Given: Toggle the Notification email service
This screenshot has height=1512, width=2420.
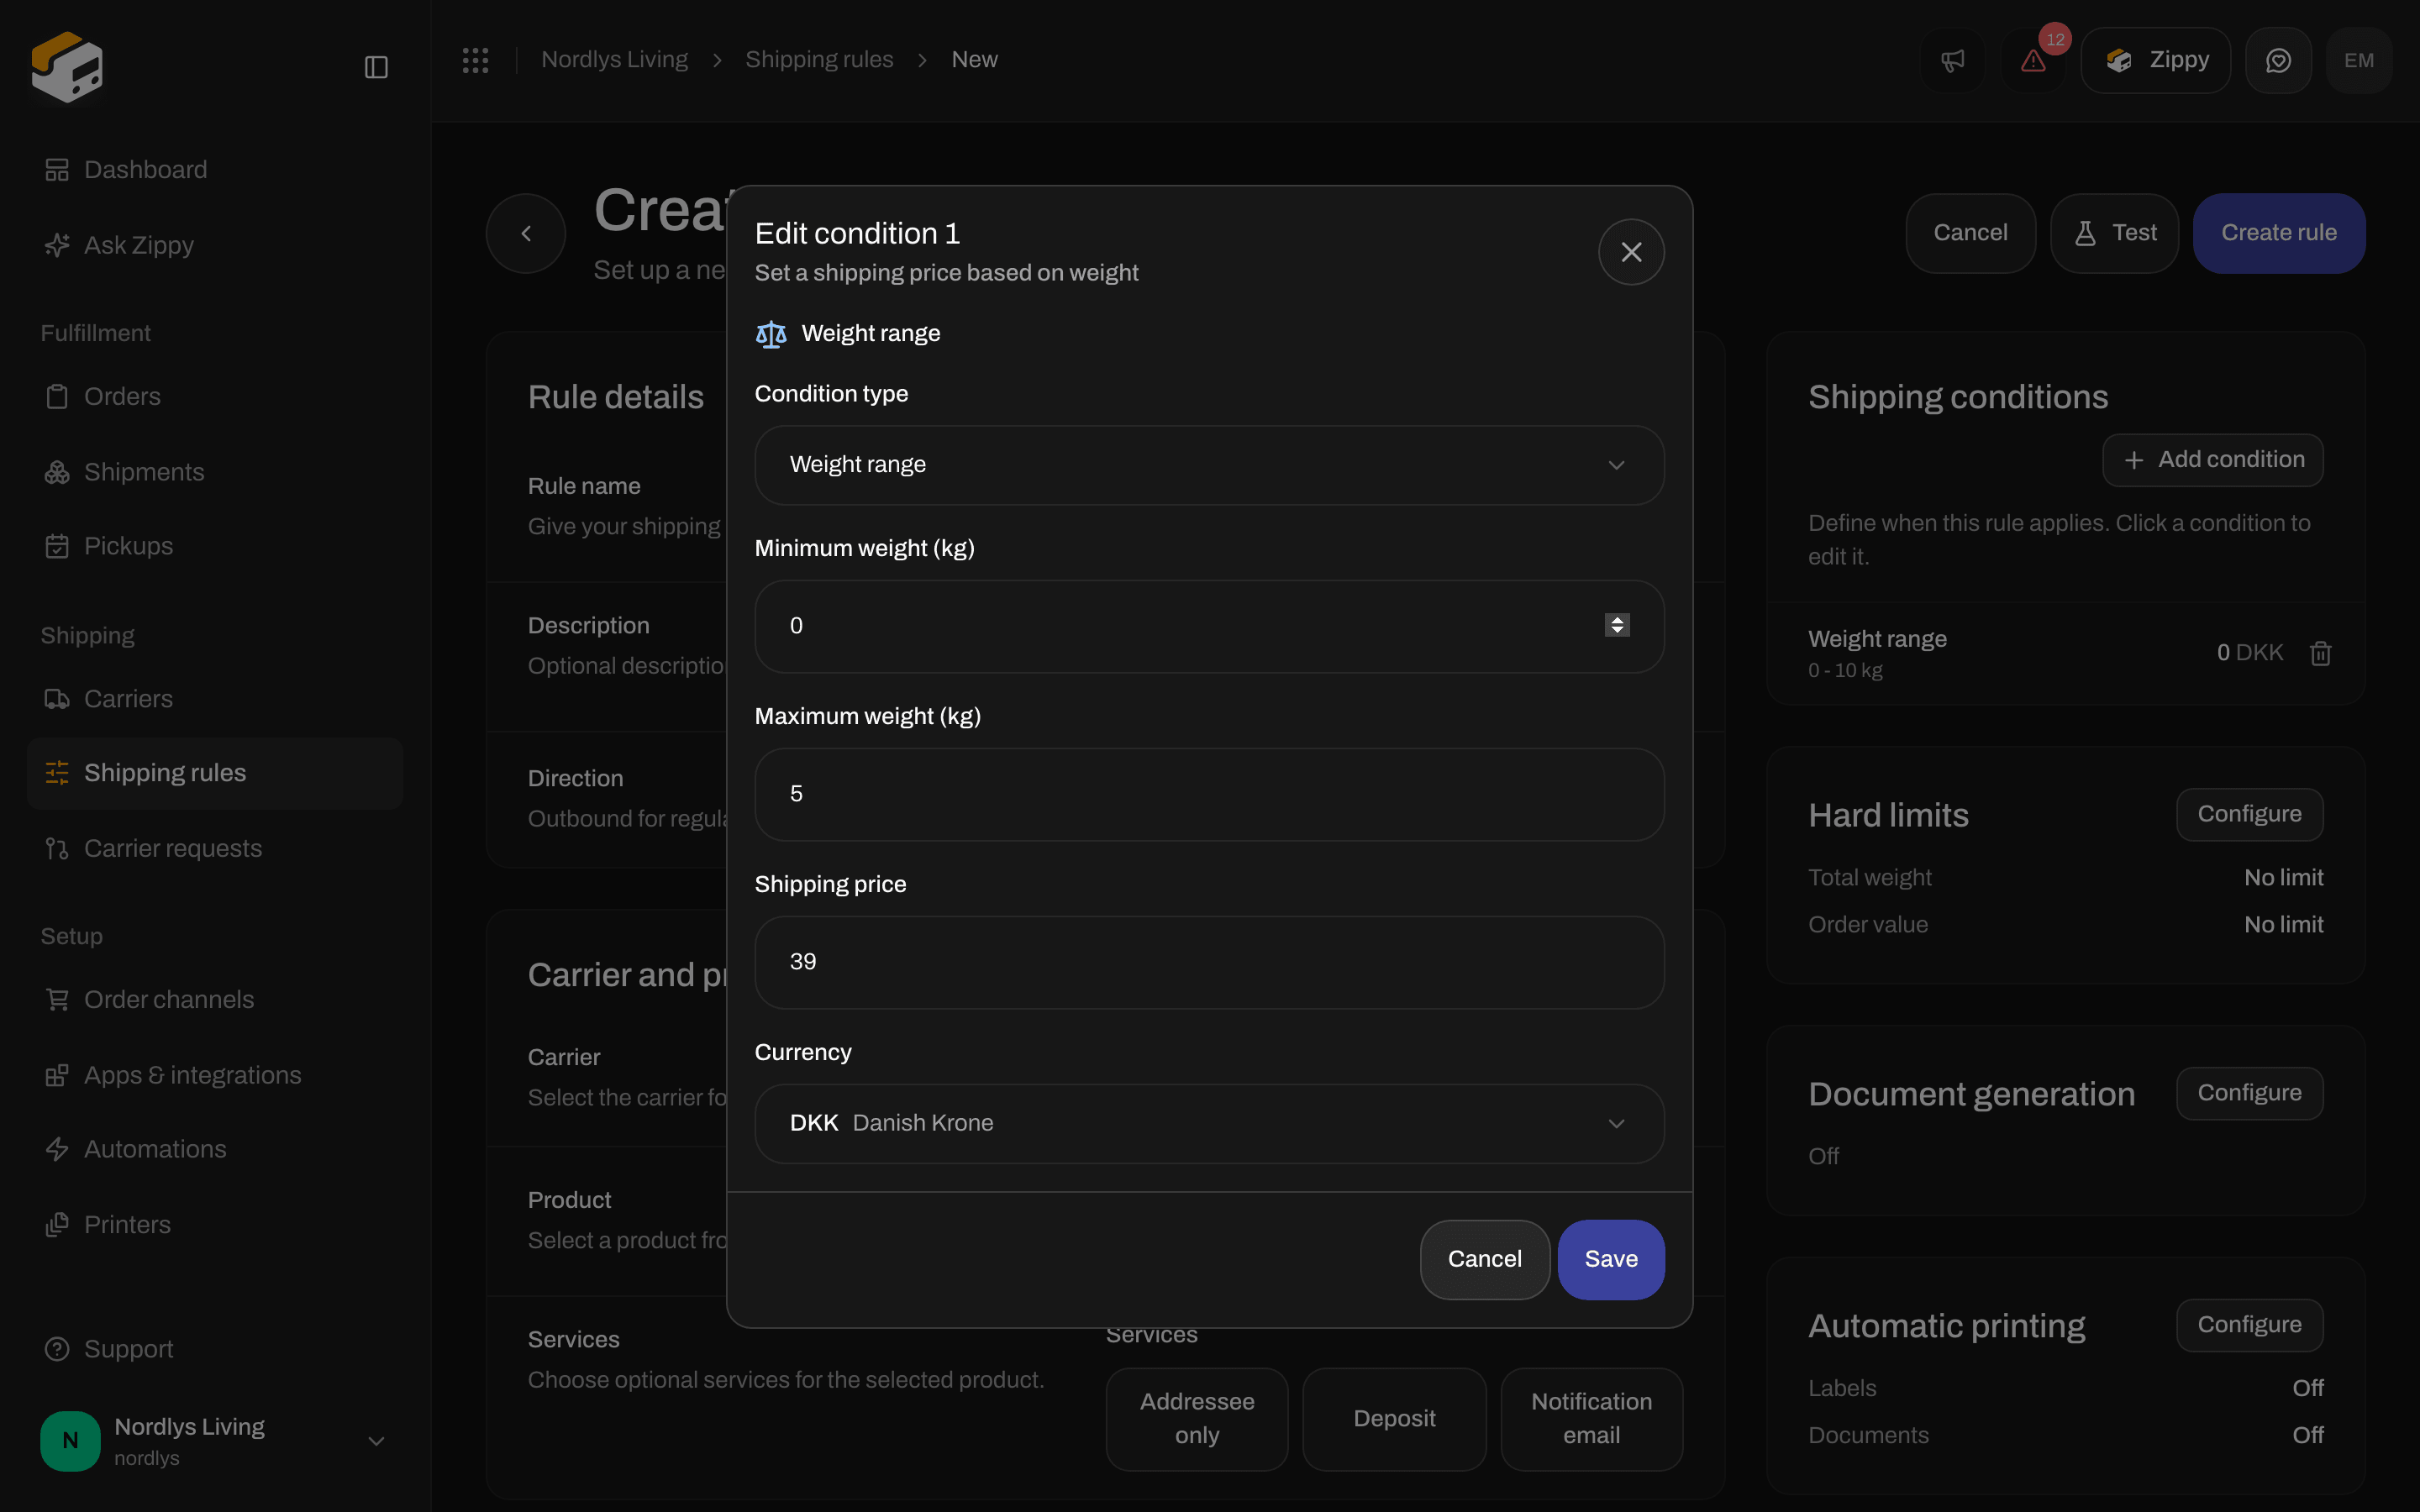Looking at the screenshot, I should 1591,1418.
